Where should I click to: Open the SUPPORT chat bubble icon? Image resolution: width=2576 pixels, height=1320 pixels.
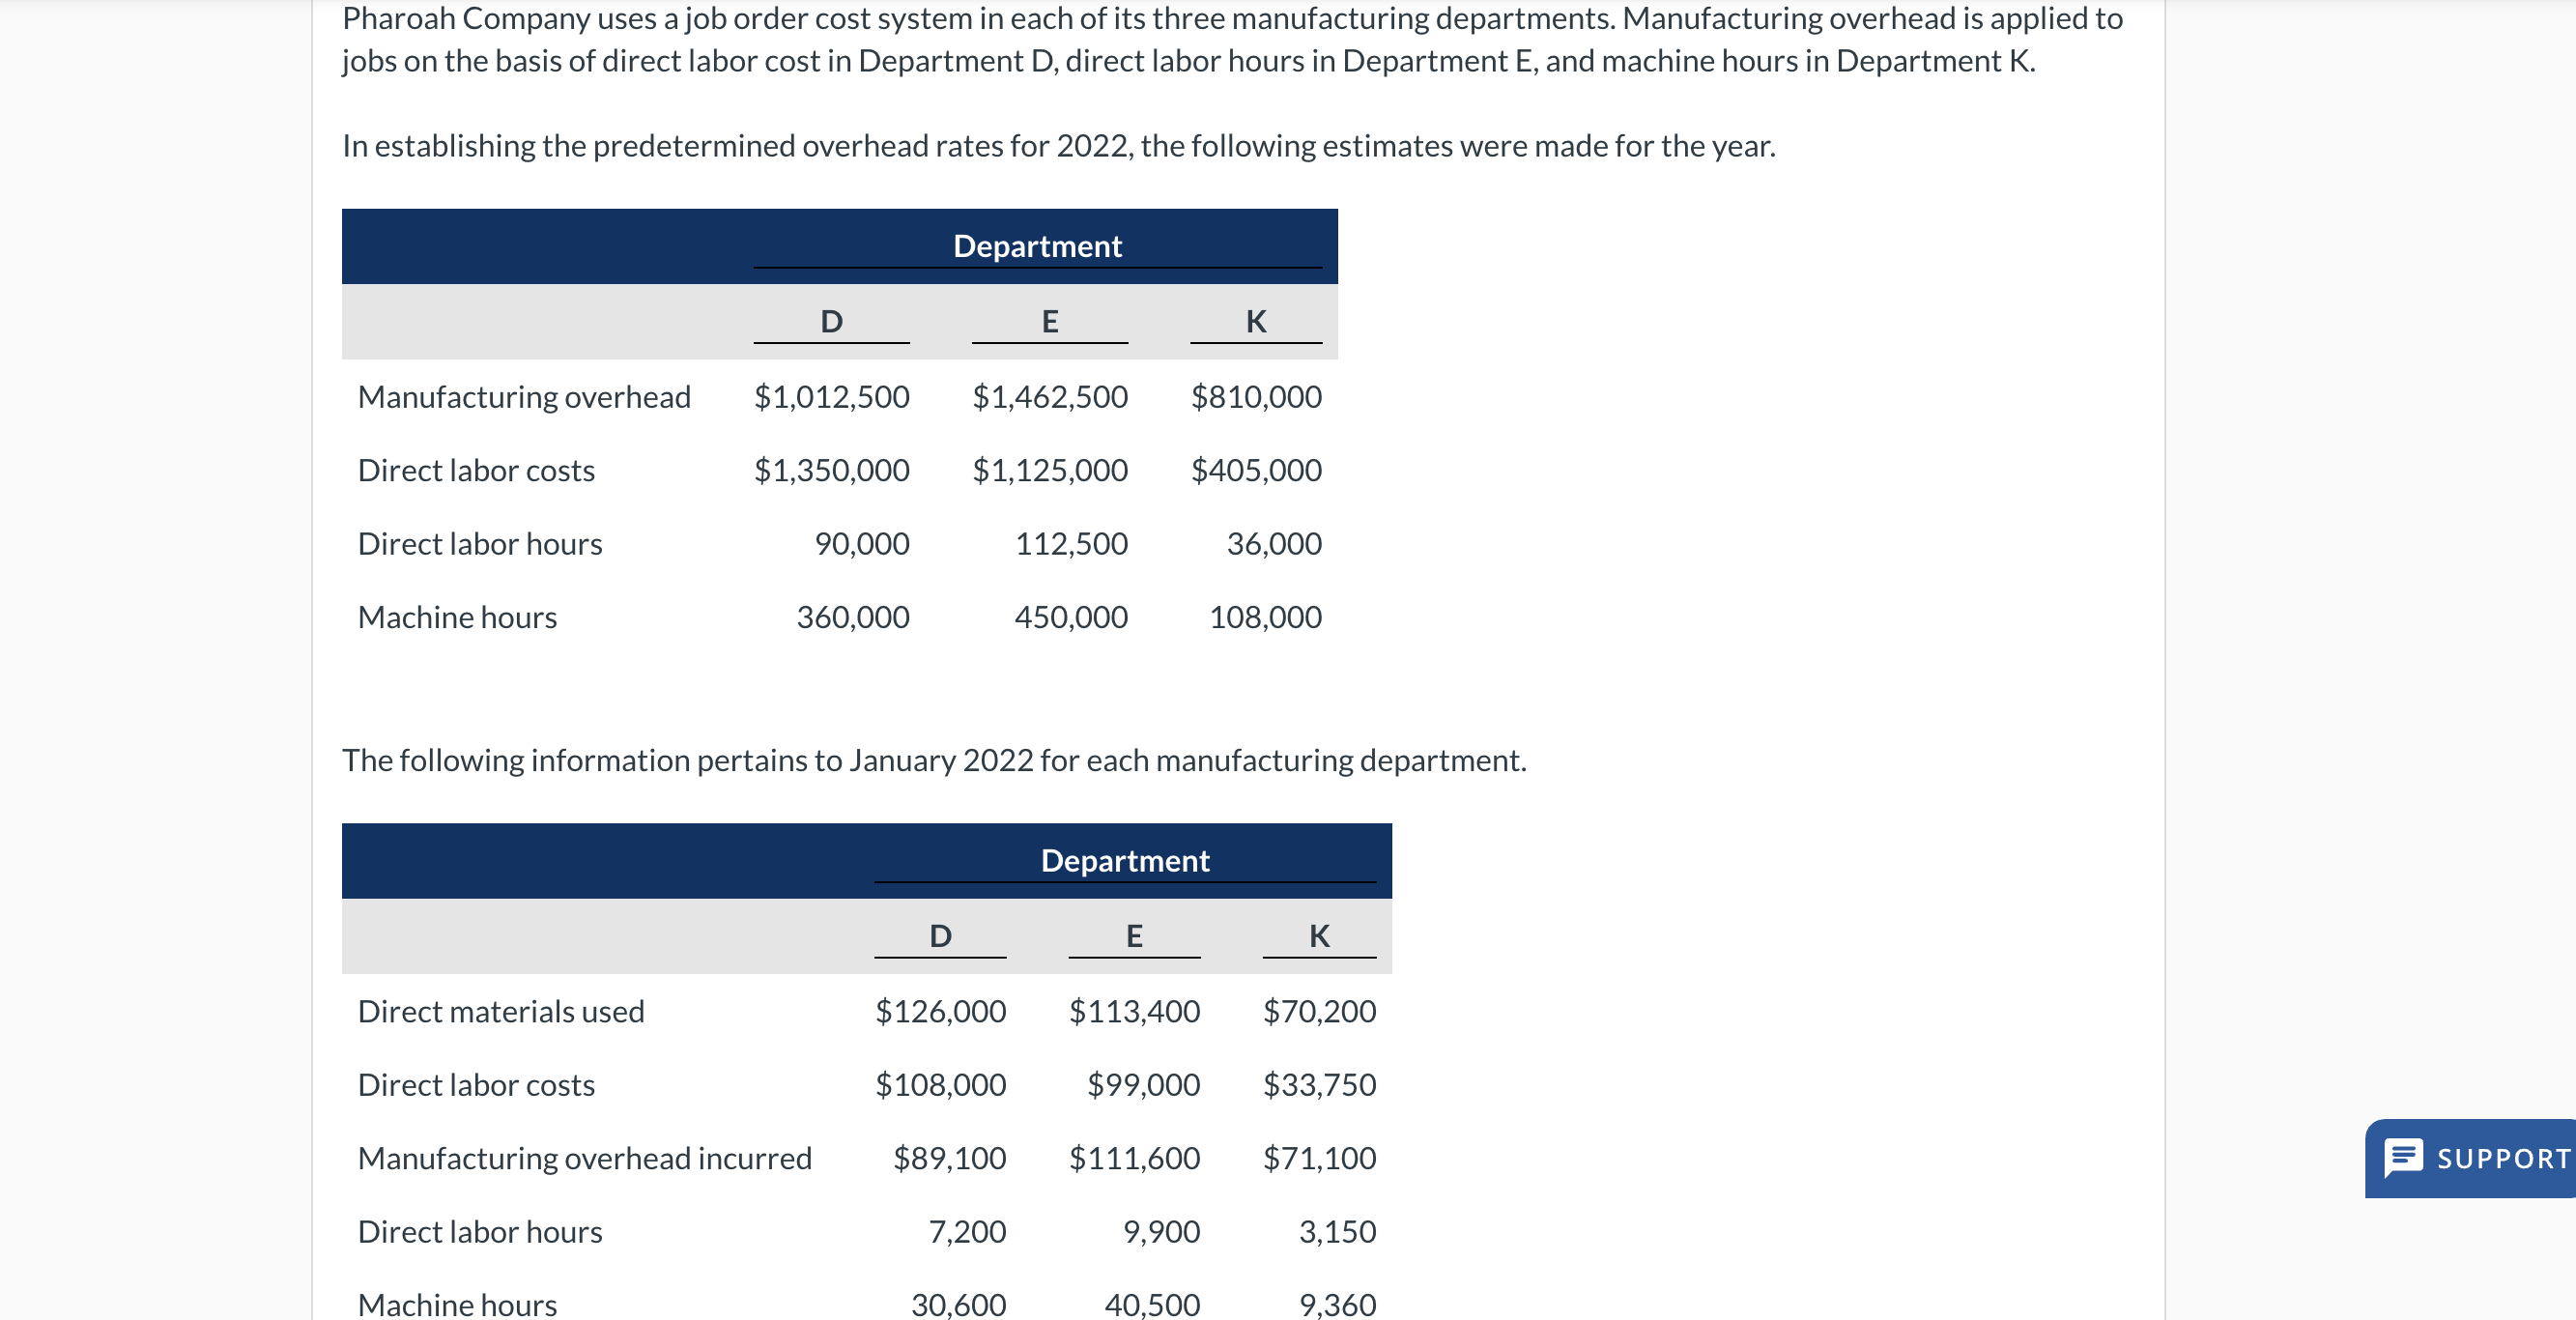(2404, 1158)
